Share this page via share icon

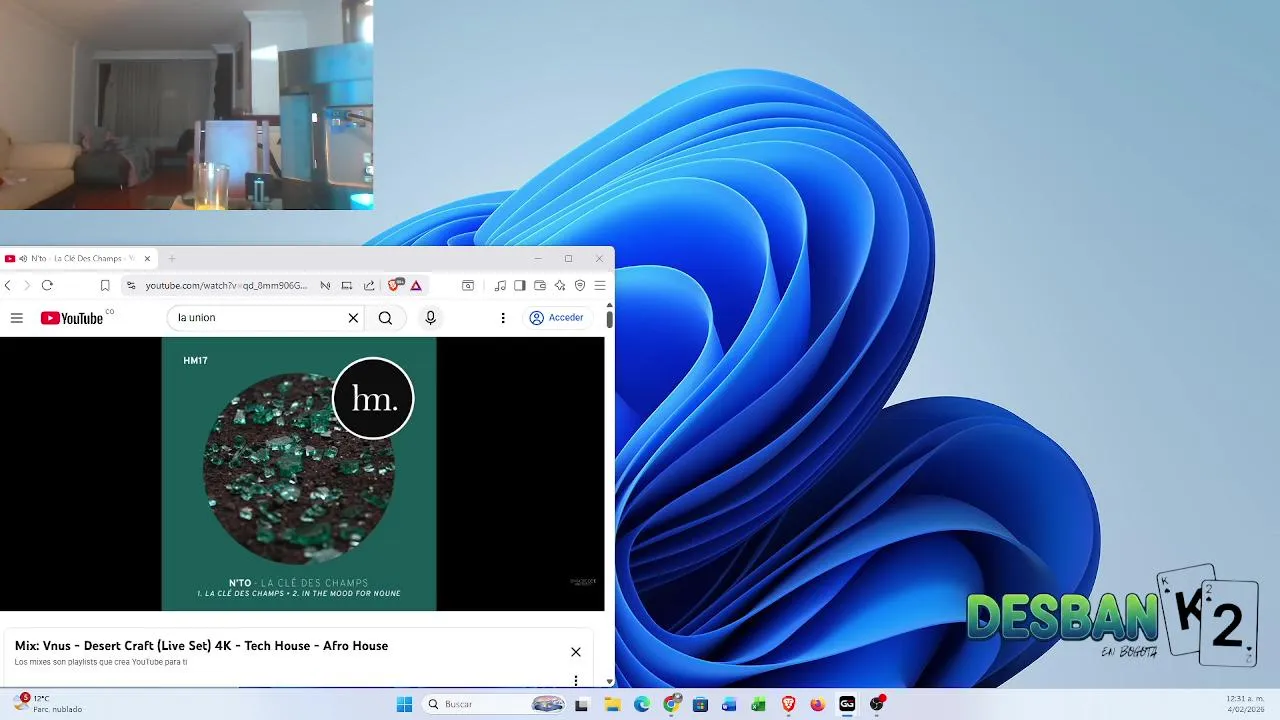coord(369,285)
